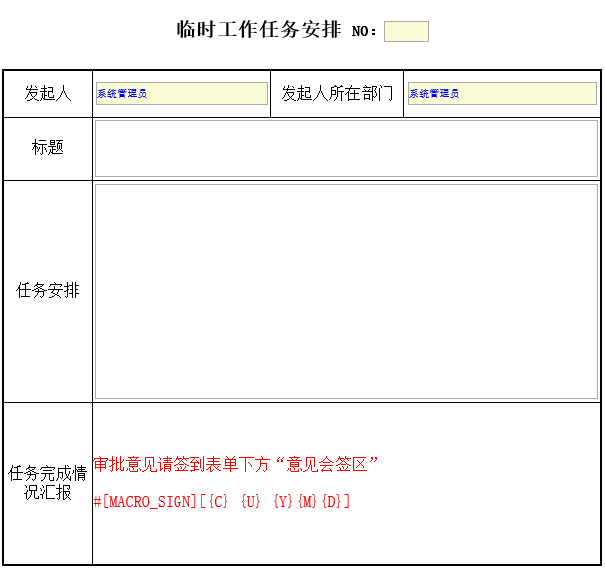The height and width of the screenshot is (568, 605).
Task: Select the 任务完成情况汇报 label cell
Action: pos(48,483)
